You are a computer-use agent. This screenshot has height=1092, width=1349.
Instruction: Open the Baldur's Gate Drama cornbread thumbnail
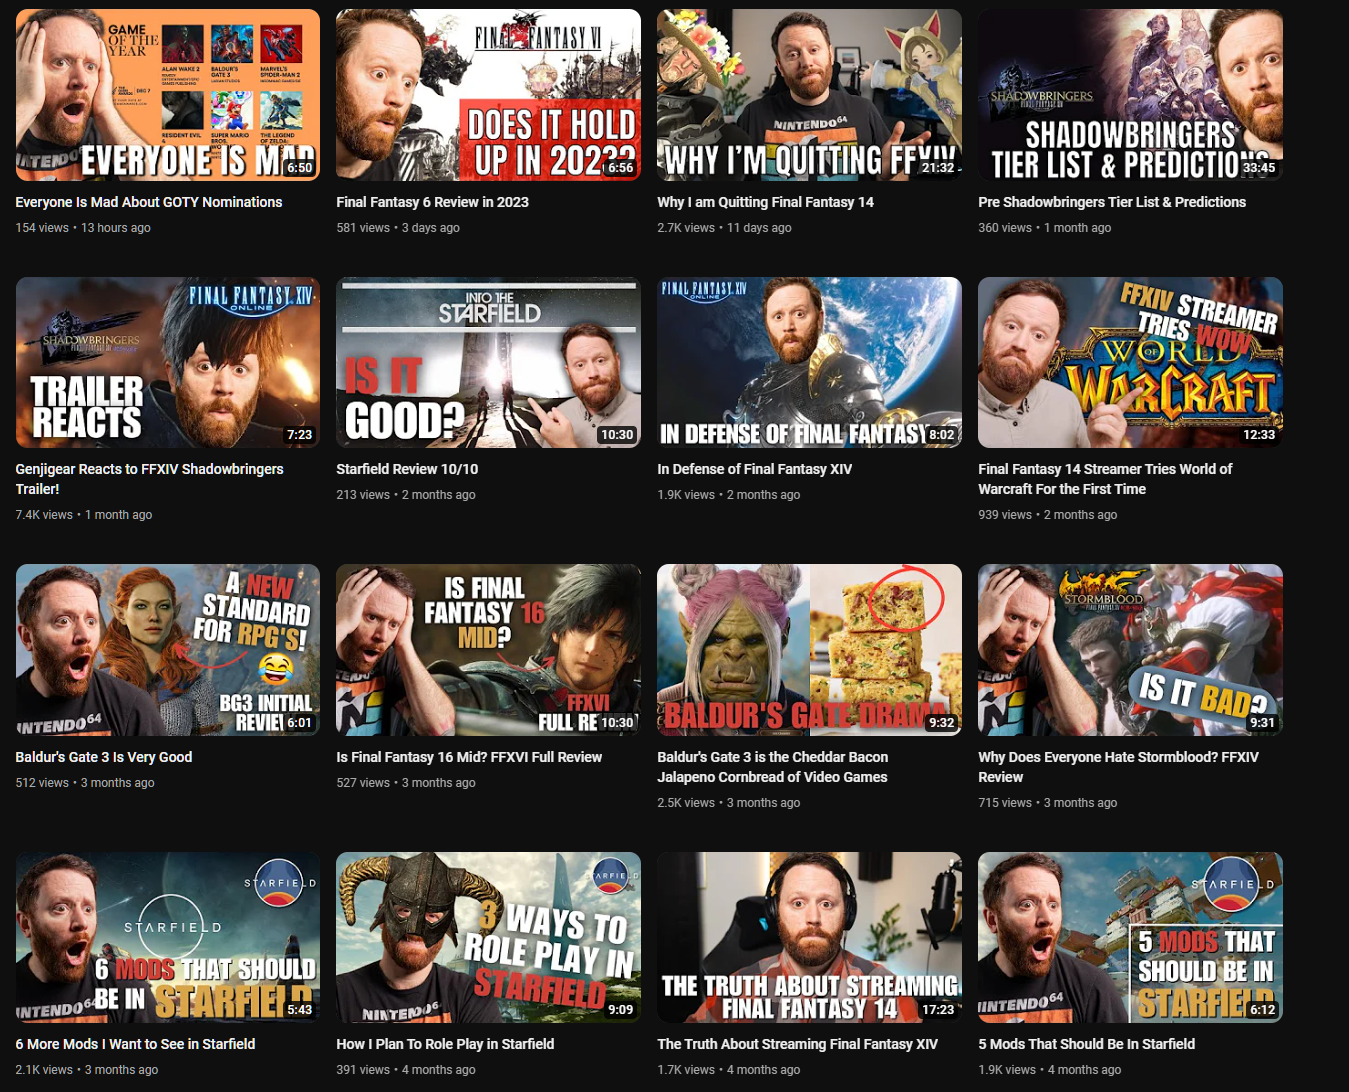[x=809, y=650]
